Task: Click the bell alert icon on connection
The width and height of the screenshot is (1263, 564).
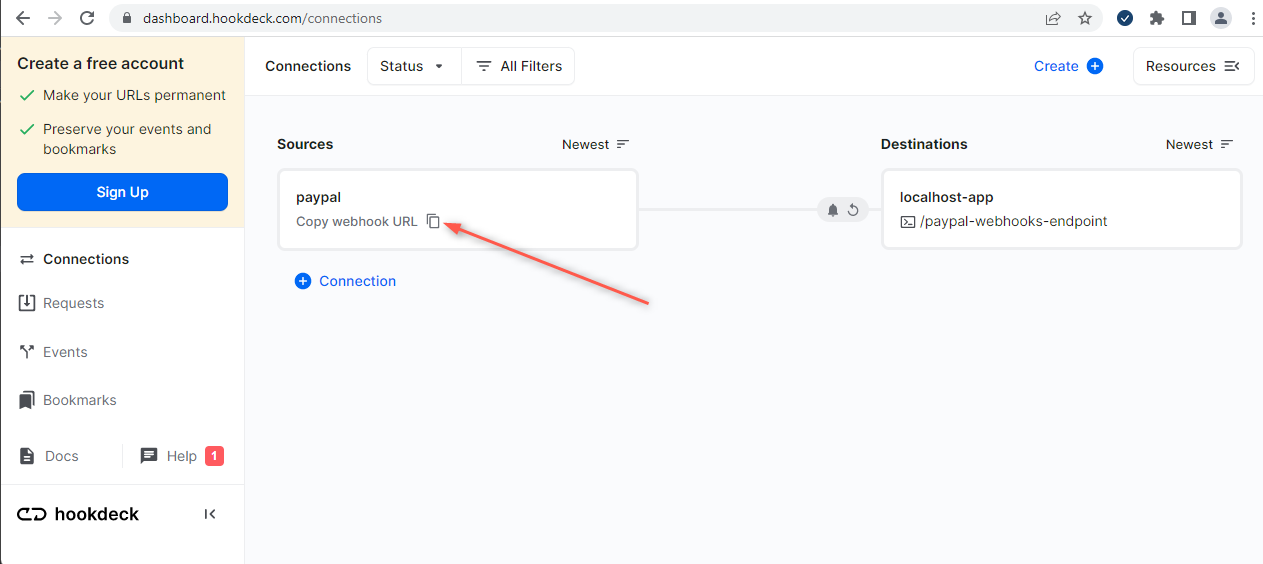Action: tap(833, 210)
